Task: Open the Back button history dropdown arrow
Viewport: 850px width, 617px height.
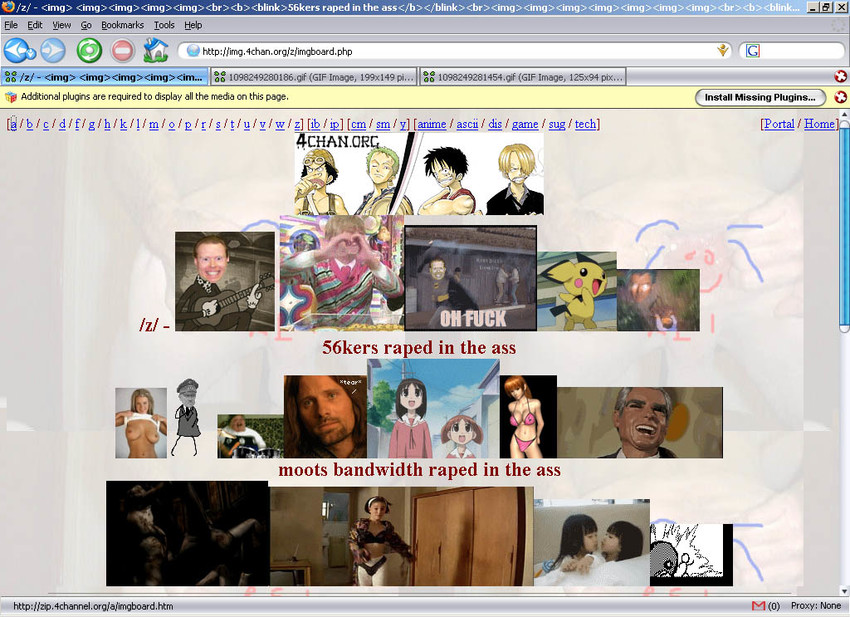Action: point(31,54)
